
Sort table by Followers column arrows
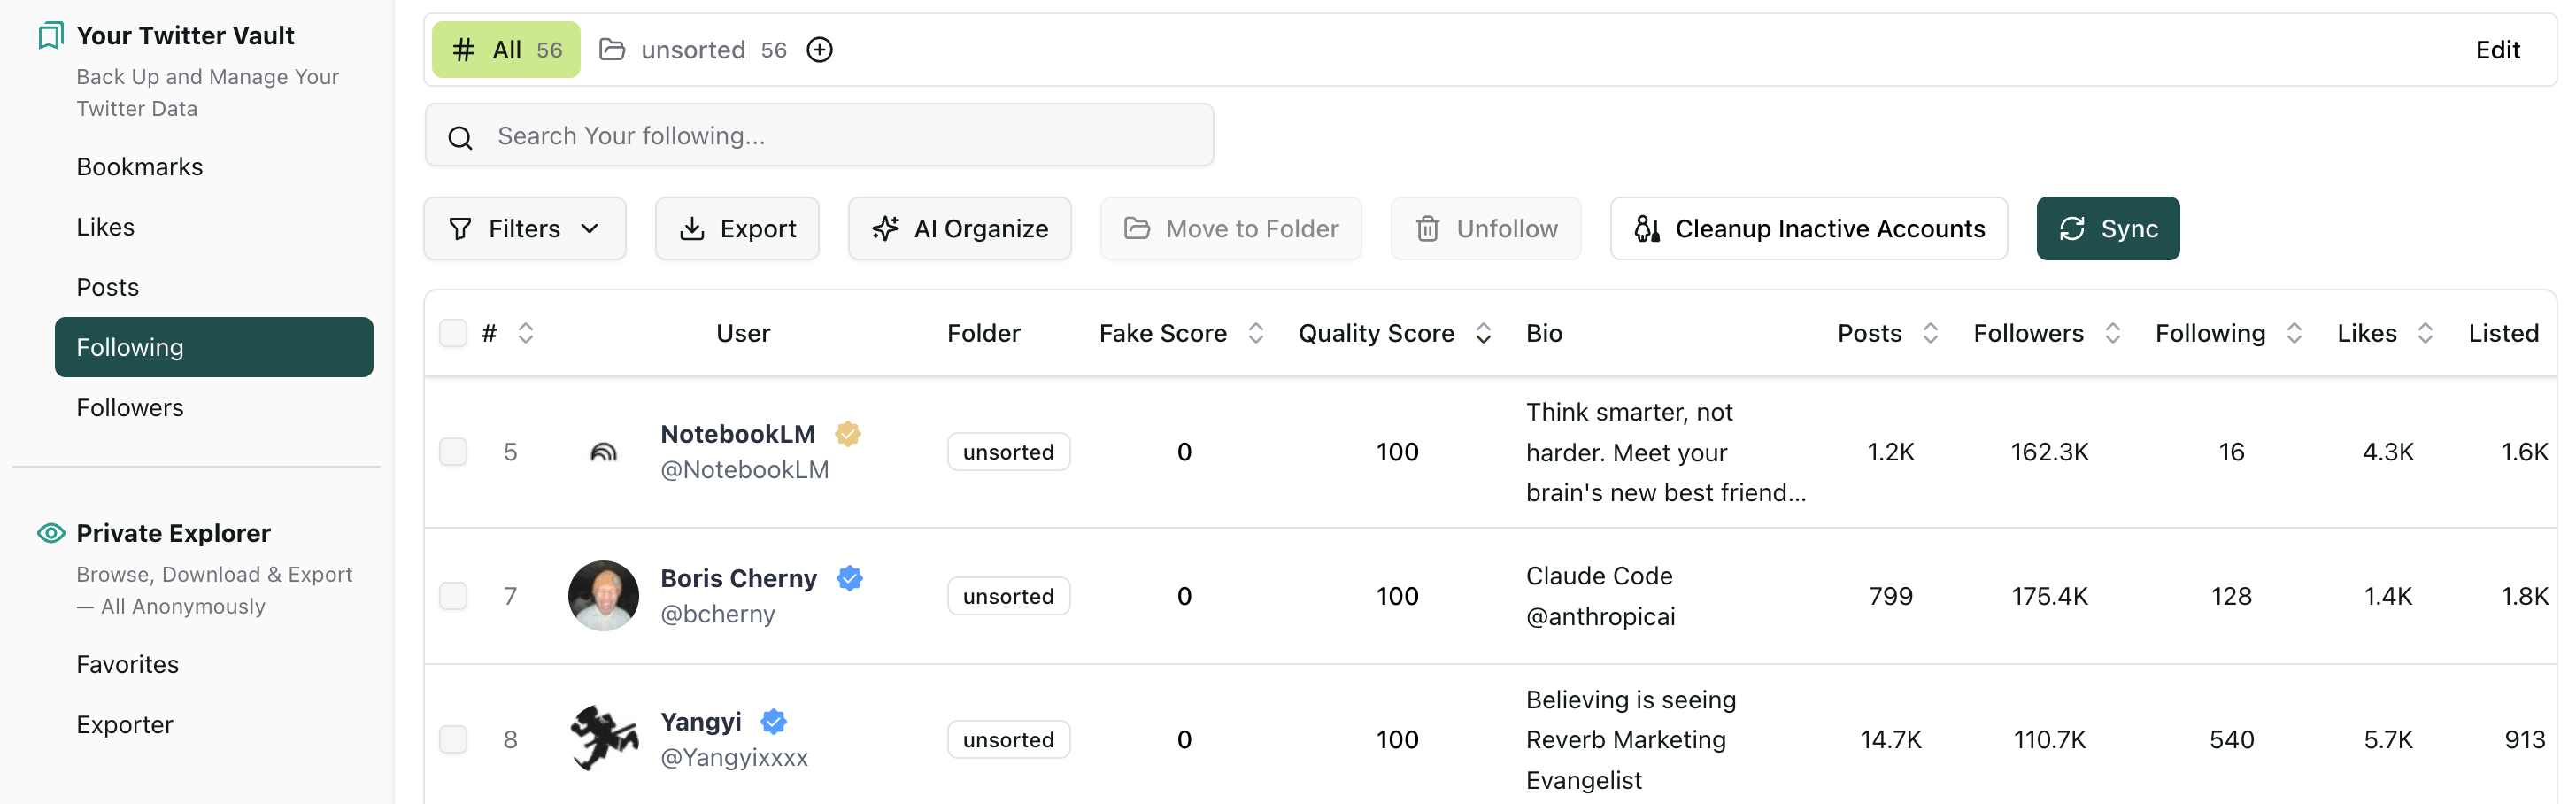(x=2112, y=333)
